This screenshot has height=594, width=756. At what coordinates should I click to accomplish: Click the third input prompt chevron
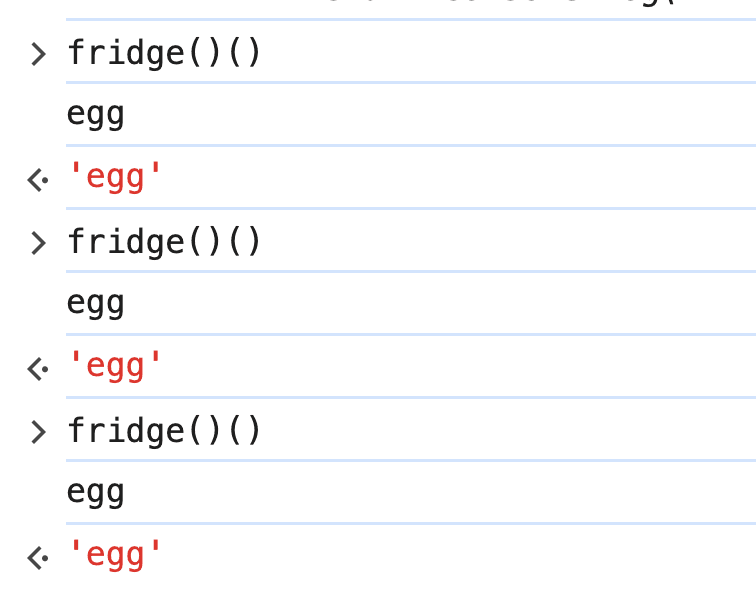tap(38, 431)
